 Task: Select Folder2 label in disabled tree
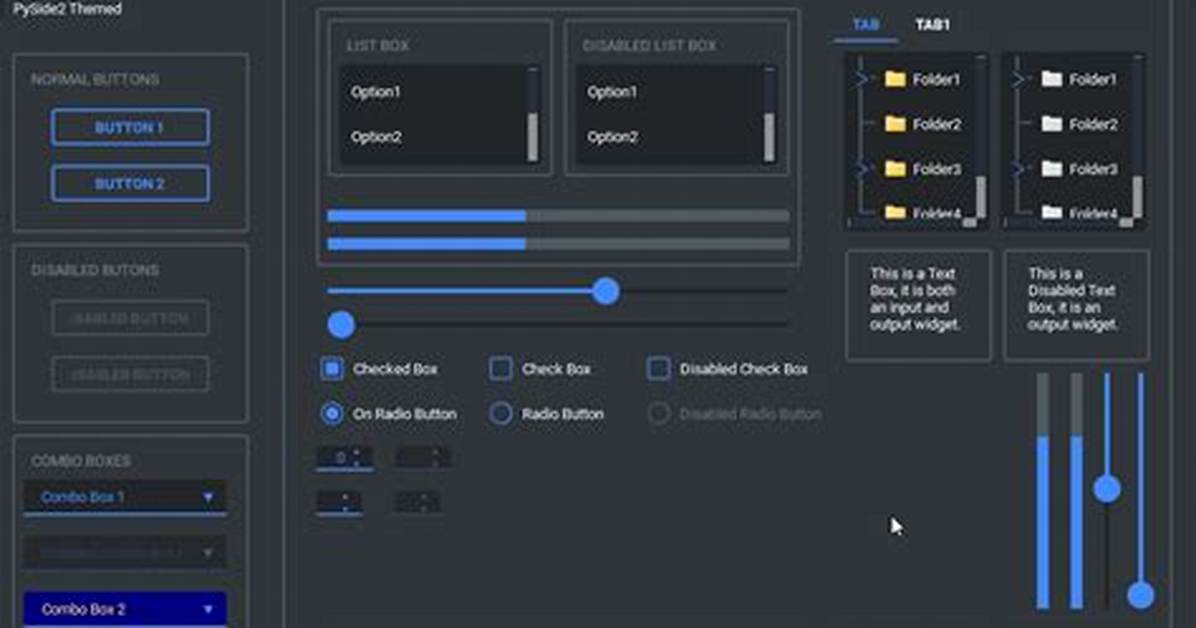tap(1093, 124)
